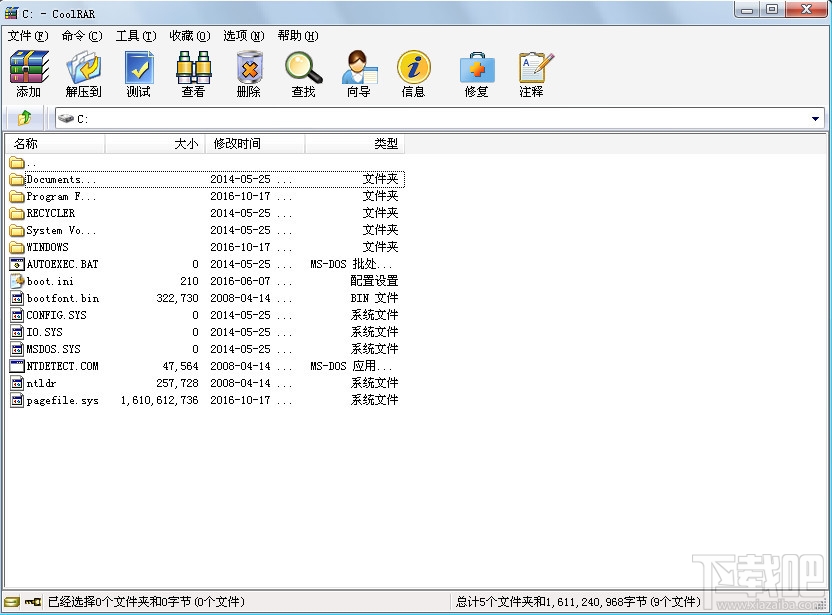Image resolution: width=832 pixels, height=615 pixels.
Task: Open the 命令(C) menu
Action: [82, 36]
